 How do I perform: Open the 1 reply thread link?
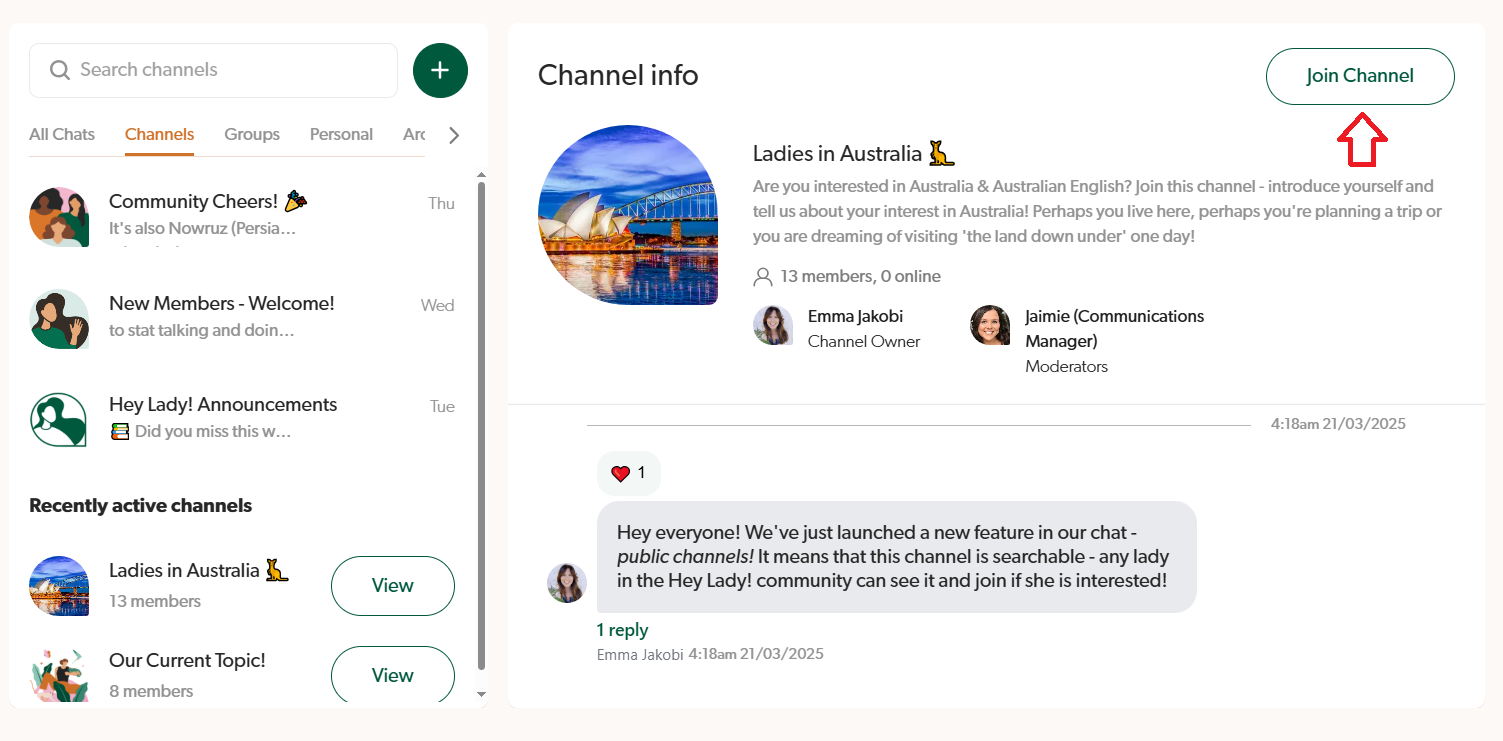click(x=622, y=630)
